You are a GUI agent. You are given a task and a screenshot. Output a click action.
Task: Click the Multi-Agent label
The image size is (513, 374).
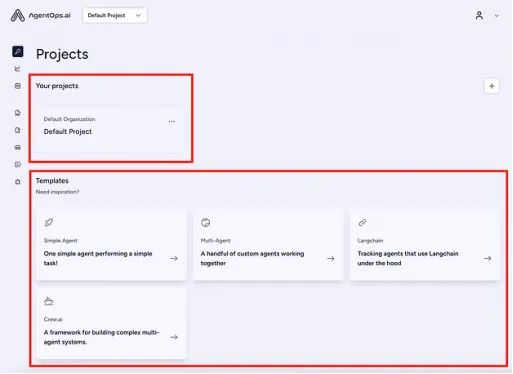click(215, 240)
